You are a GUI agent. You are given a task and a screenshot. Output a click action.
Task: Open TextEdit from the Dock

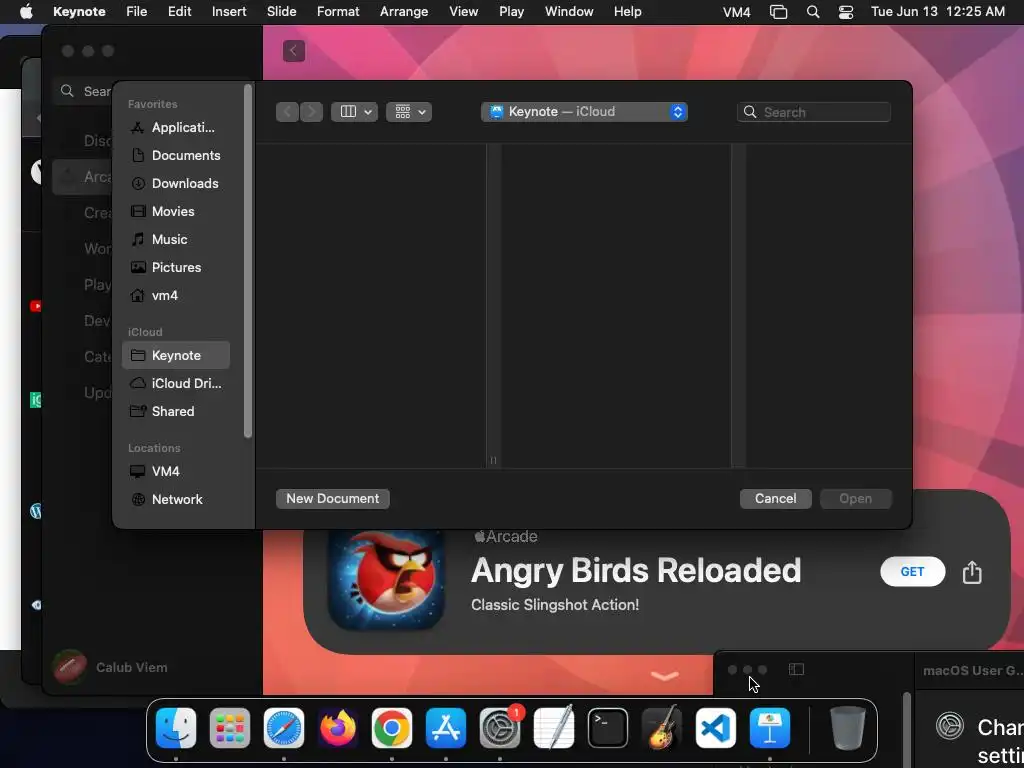click(x=554, y=728)
